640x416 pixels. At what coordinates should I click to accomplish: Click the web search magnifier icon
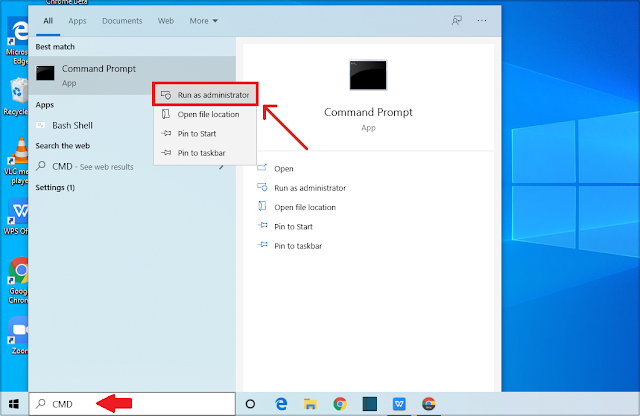tap(41, 166)
